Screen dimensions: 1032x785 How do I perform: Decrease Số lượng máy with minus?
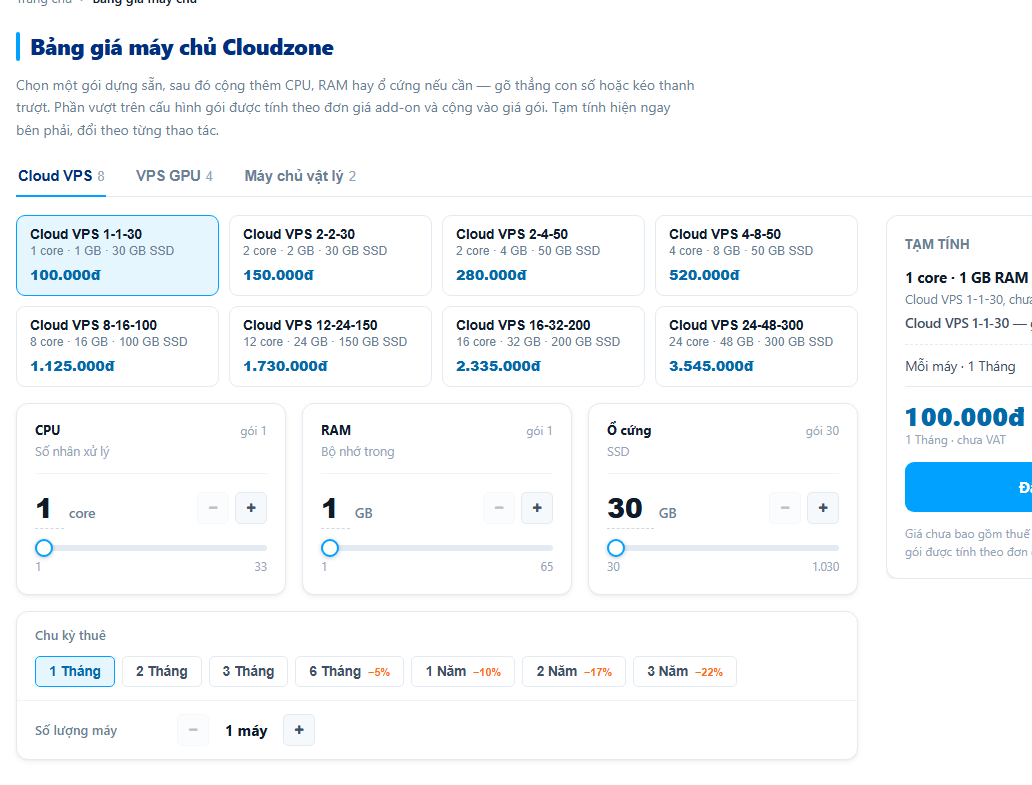pos(193,730)
